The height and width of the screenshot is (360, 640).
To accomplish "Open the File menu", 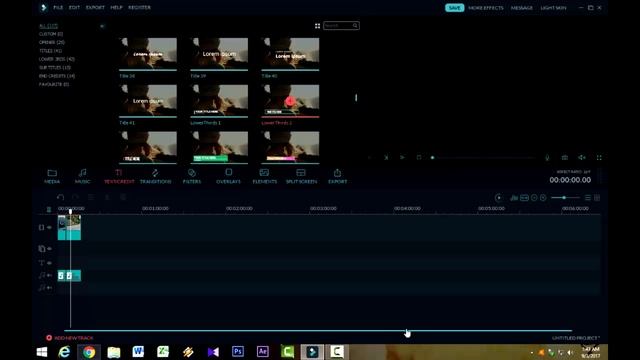I will [x=58, y=7].
